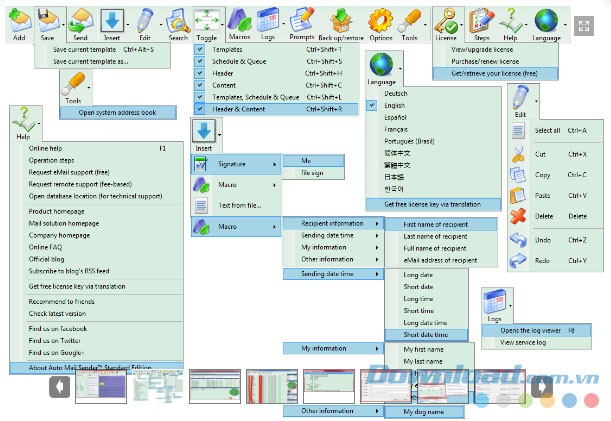611x421 pixels.
Task: Click the Prompts toolbar icon
Action: pos(301,20)
